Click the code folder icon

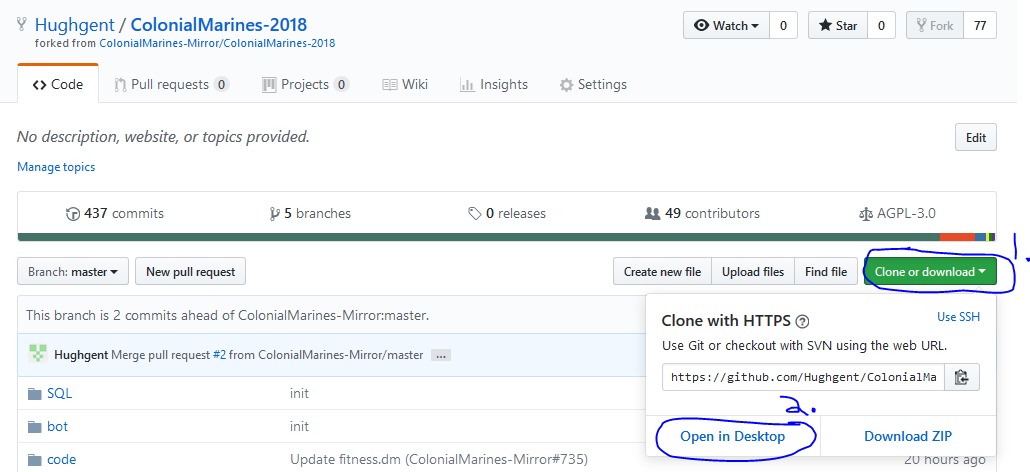point(35,460)
